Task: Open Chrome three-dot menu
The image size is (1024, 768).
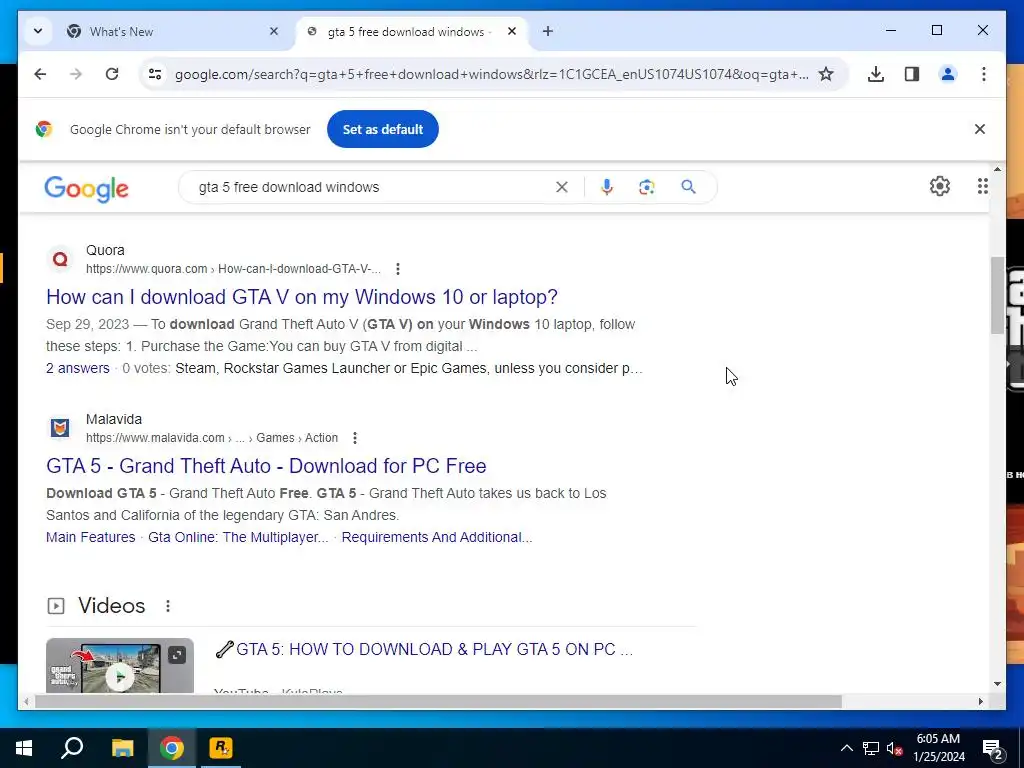Action: point(984,74)
